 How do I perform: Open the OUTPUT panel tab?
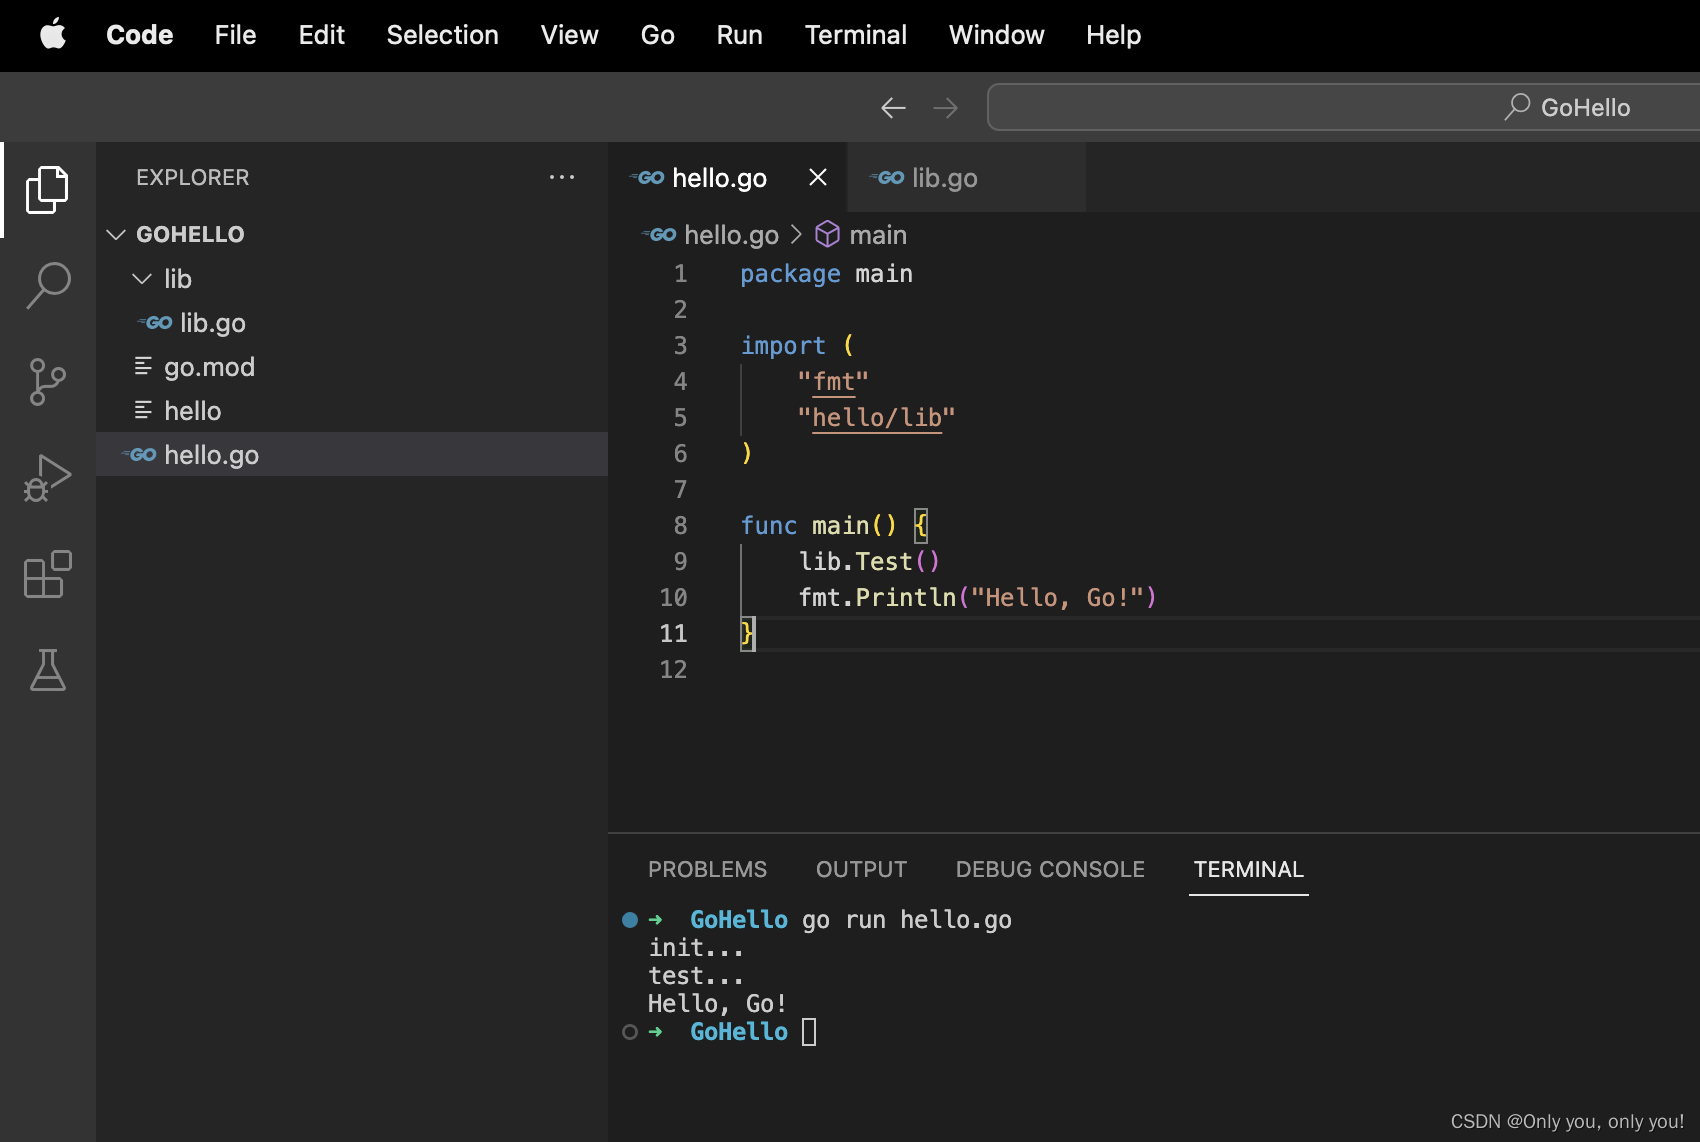point(861,869)
